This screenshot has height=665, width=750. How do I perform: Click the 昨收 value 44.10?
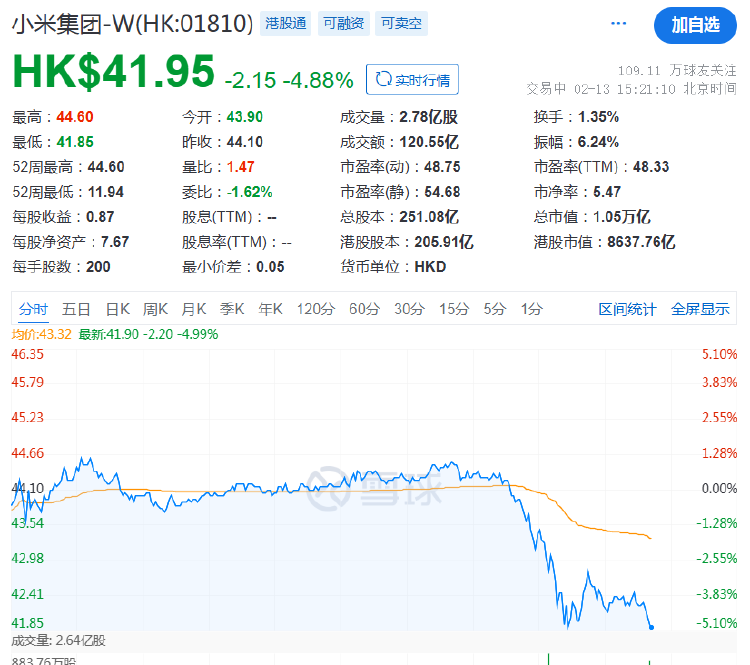click(244, 142)
